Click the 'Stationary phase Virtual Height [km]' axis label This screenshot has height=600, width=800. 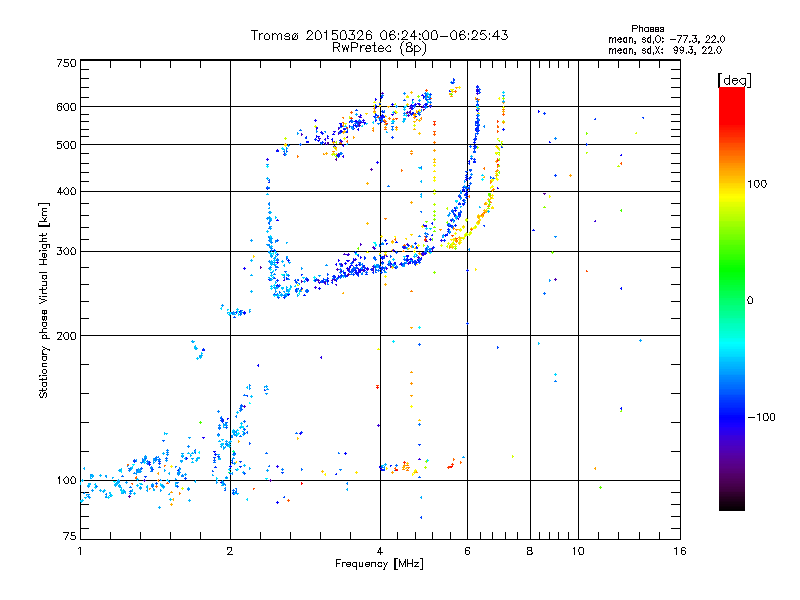point(44,301)
